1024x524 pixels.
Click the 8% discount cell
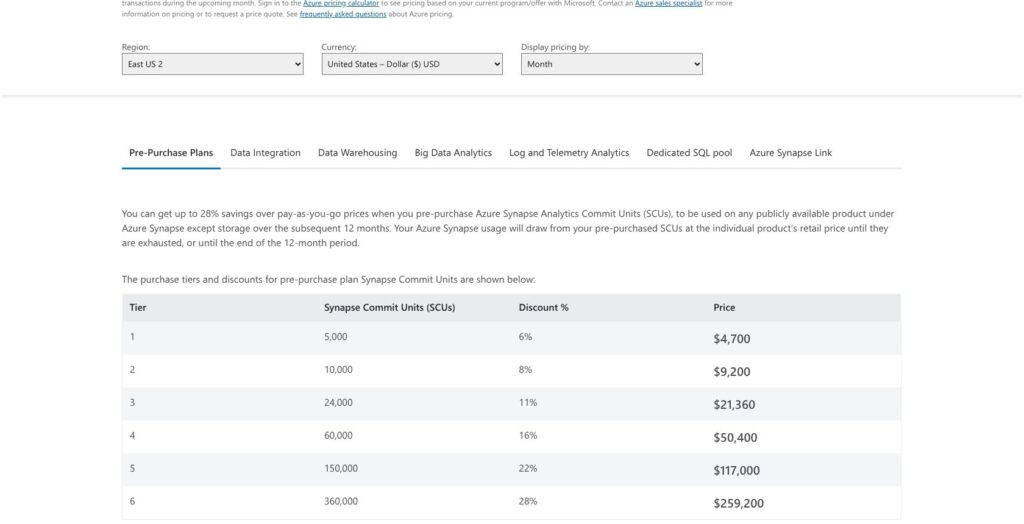tap(525, 370)
